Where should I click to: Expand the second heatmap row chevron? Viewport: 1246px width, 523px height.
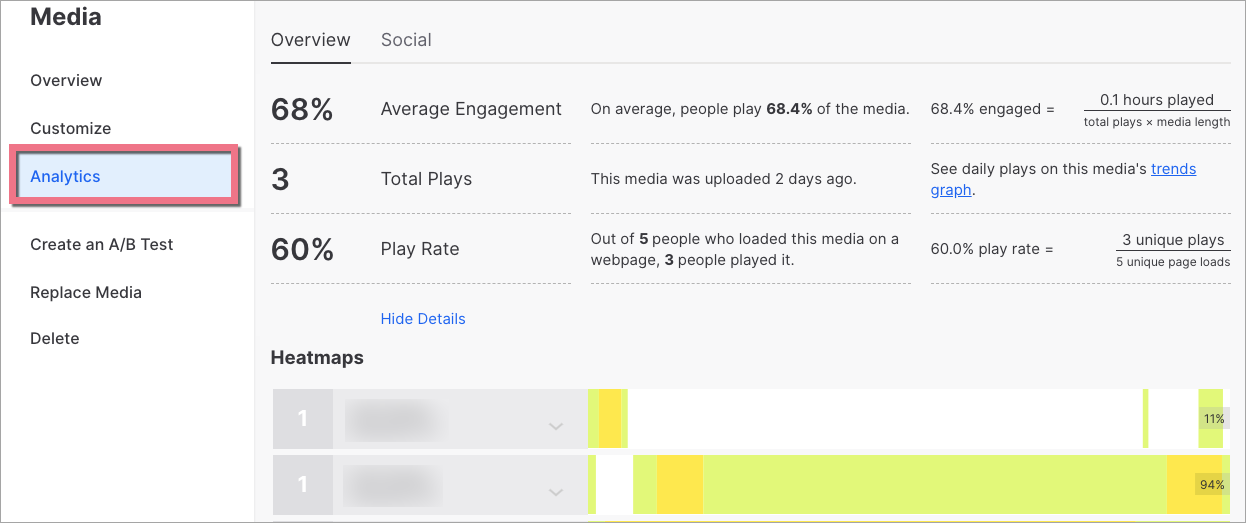click(556, 491)
